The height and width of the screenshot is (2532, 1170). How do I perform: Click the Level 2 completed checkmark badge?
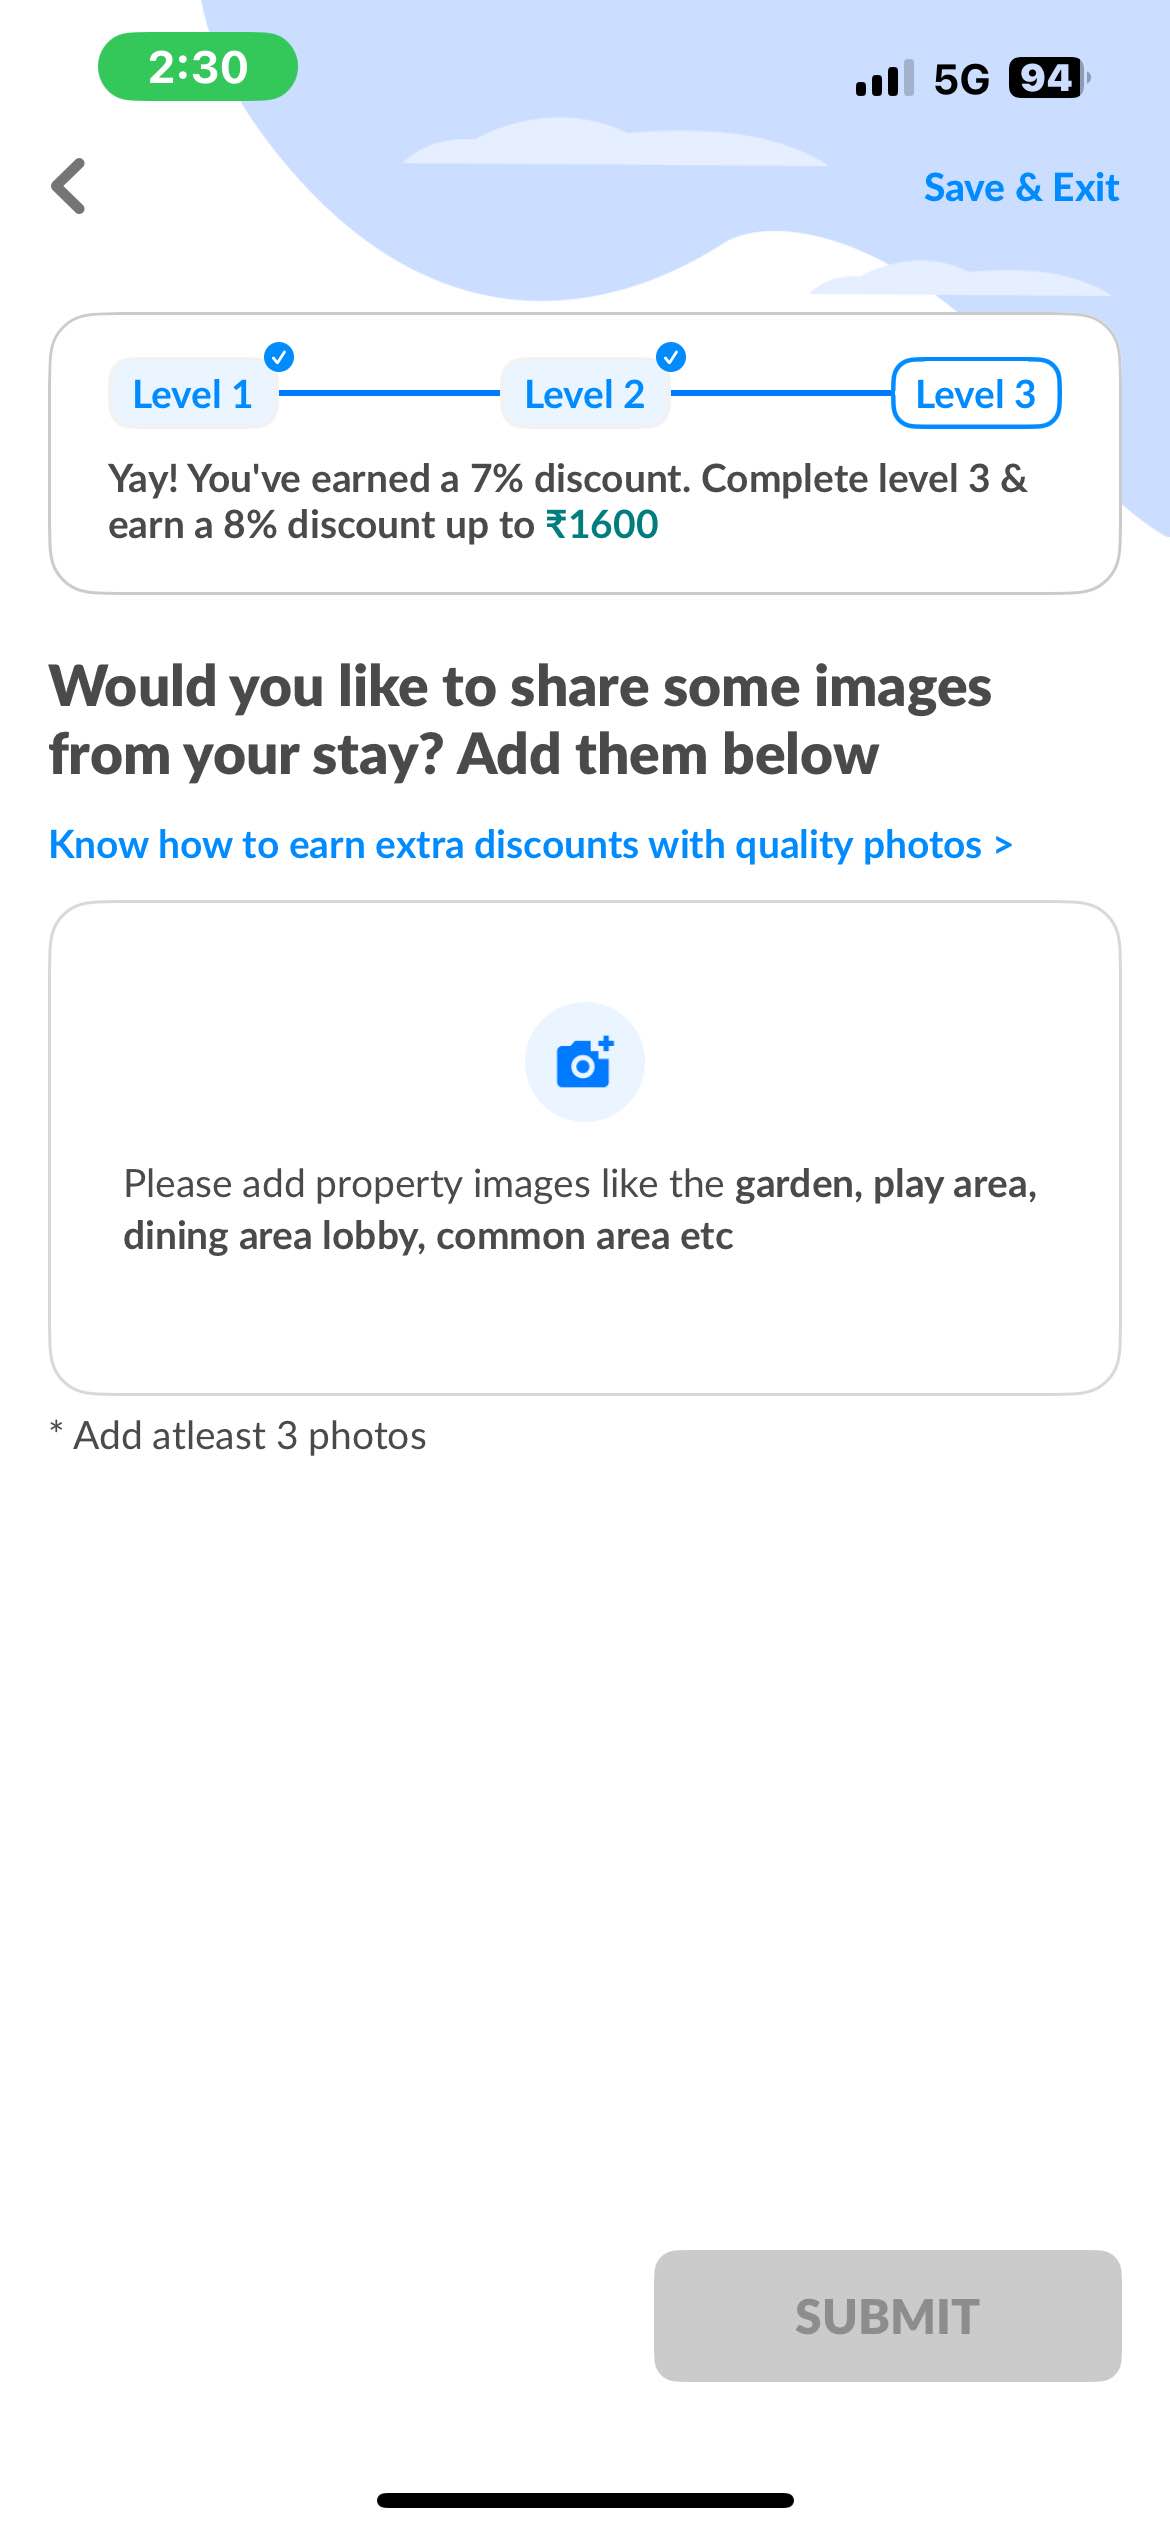[x=671, y=357]
